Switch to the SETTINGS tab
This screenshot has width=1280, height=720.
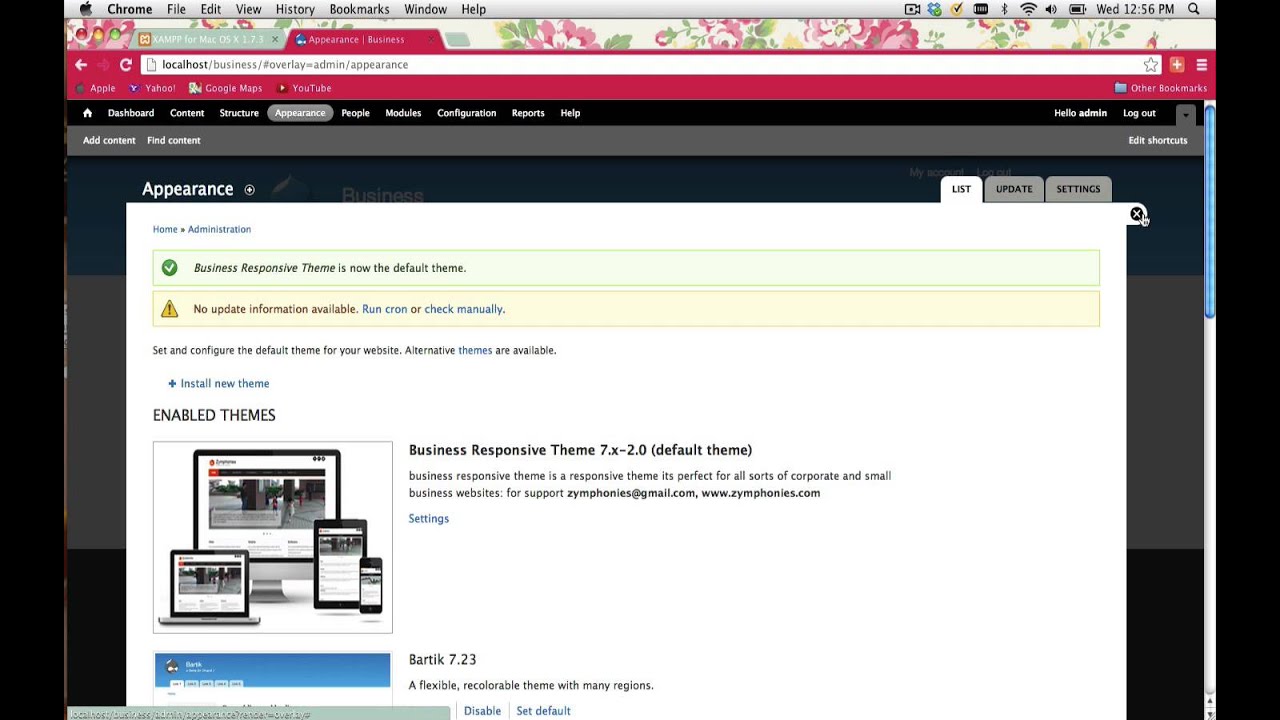coord(1078,189)
